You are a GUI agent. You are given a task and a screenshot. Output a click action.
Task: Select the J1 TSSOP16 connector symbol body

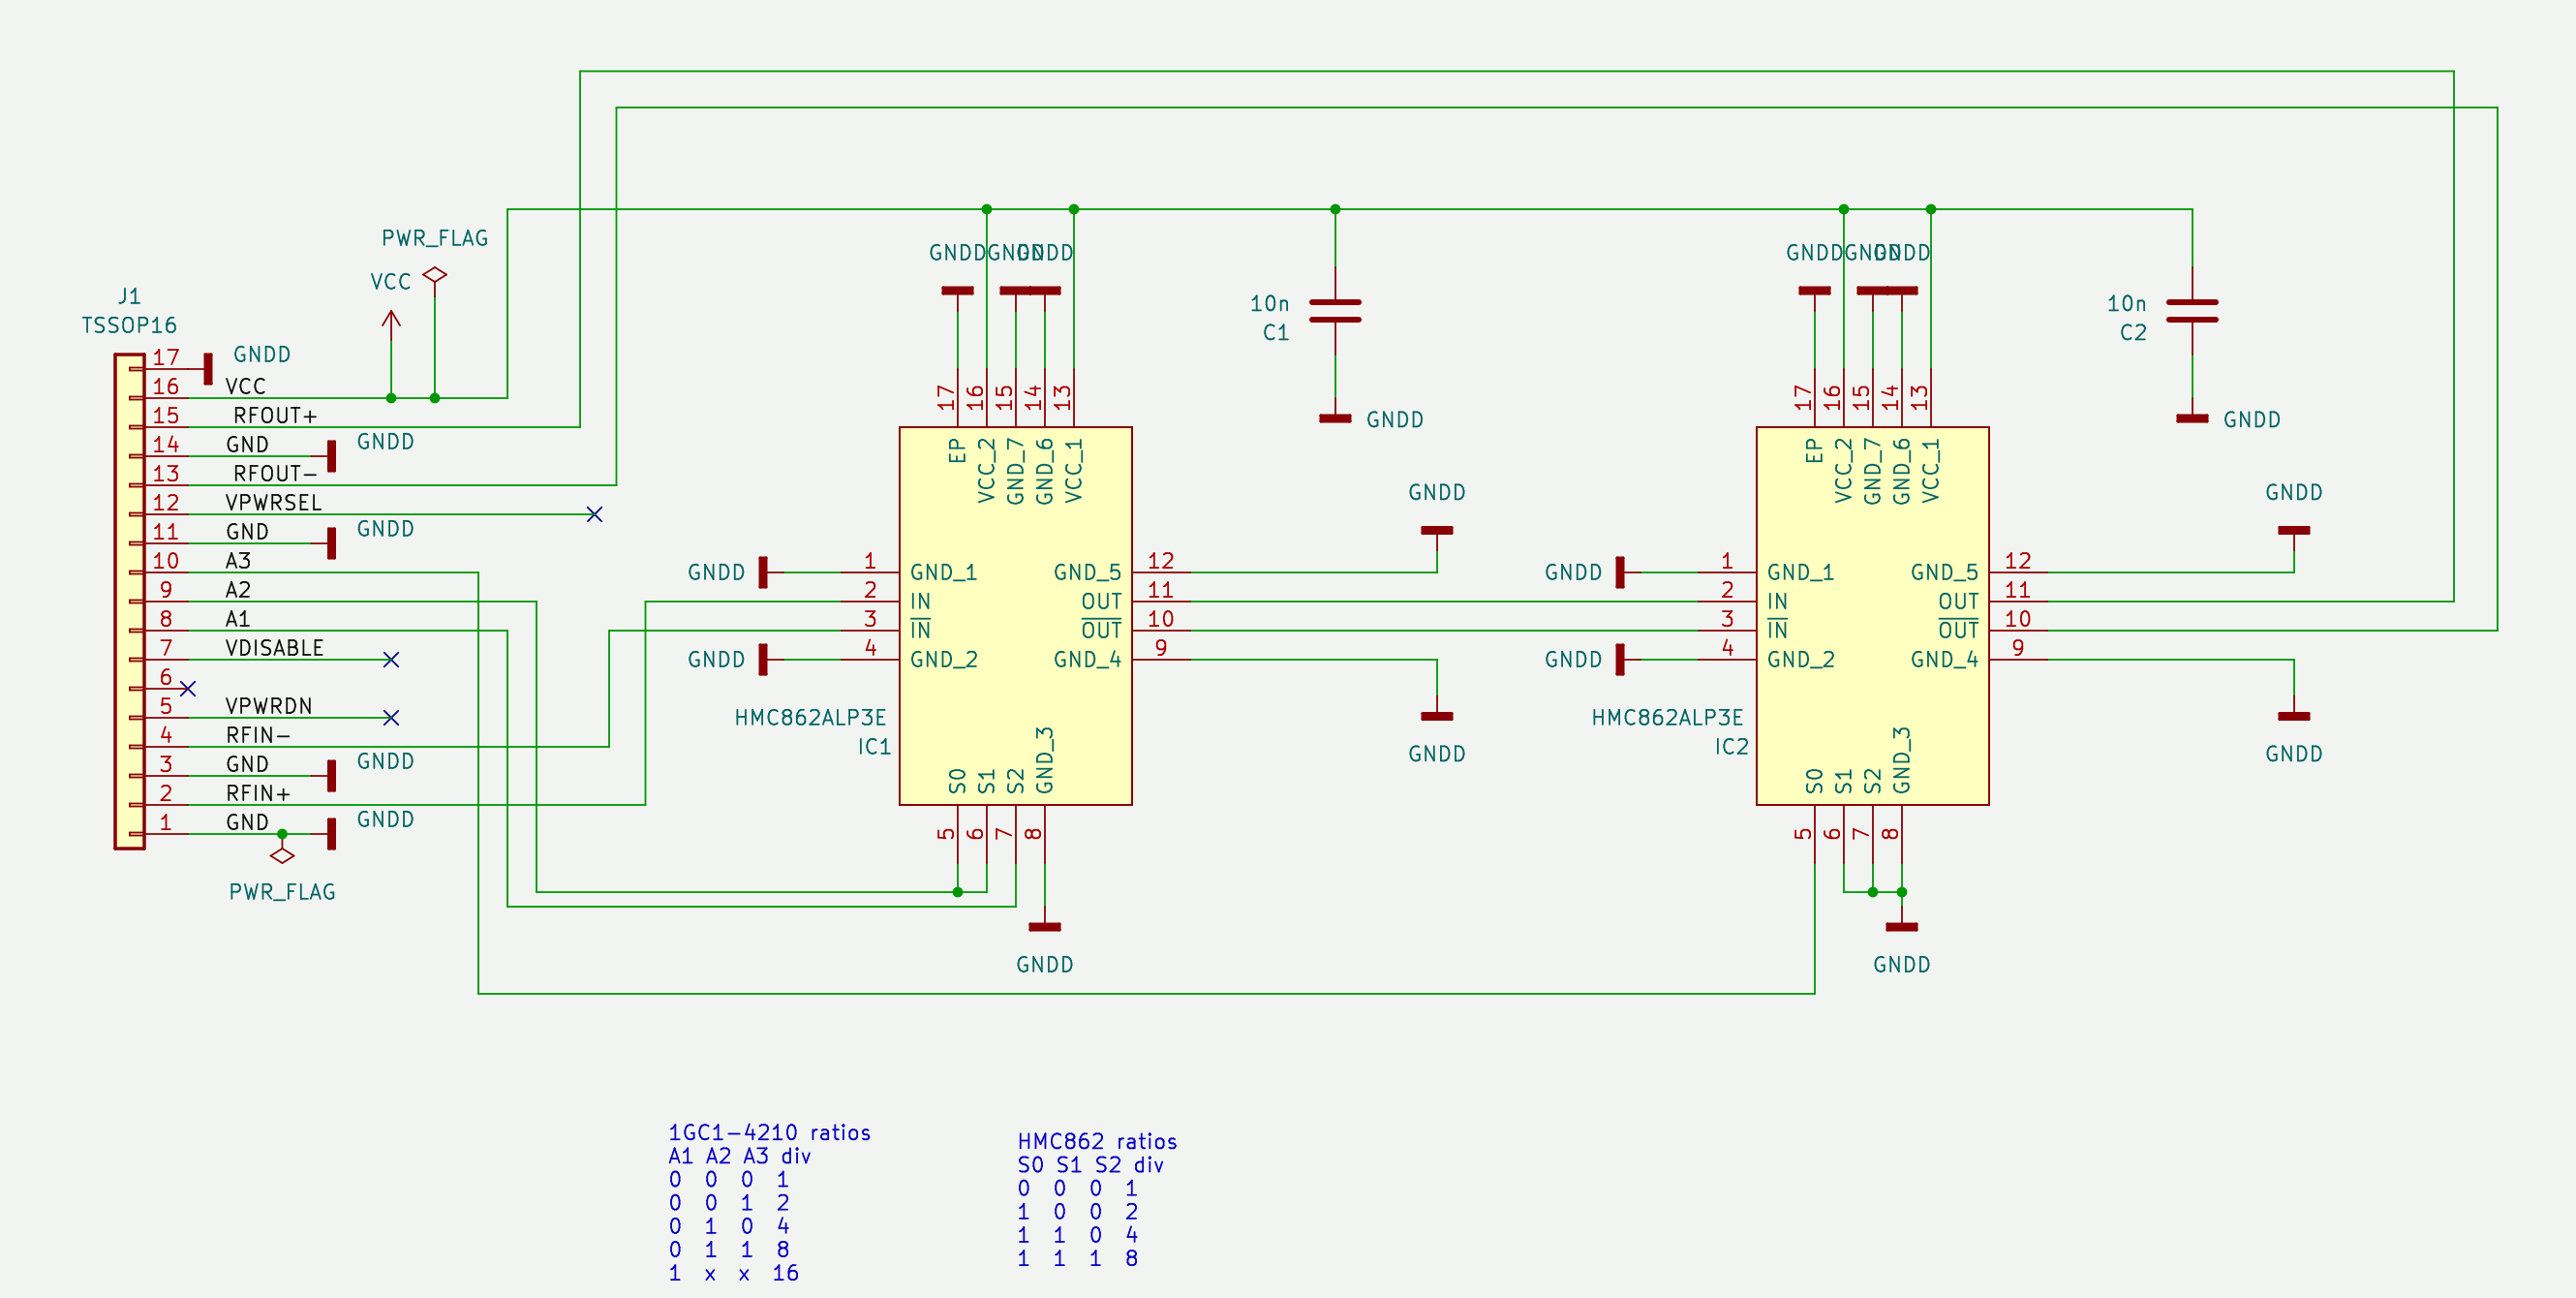pos(130,602)
